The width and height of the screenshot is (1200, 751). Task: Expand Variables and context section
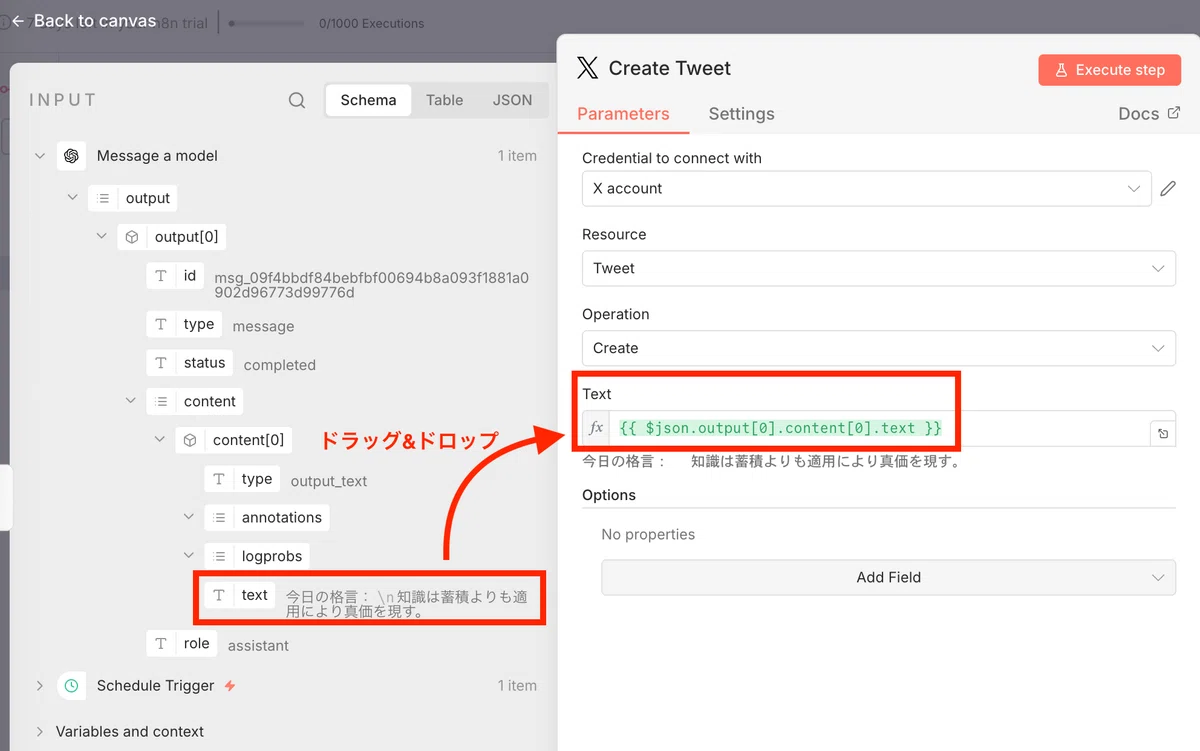point(40,731)
